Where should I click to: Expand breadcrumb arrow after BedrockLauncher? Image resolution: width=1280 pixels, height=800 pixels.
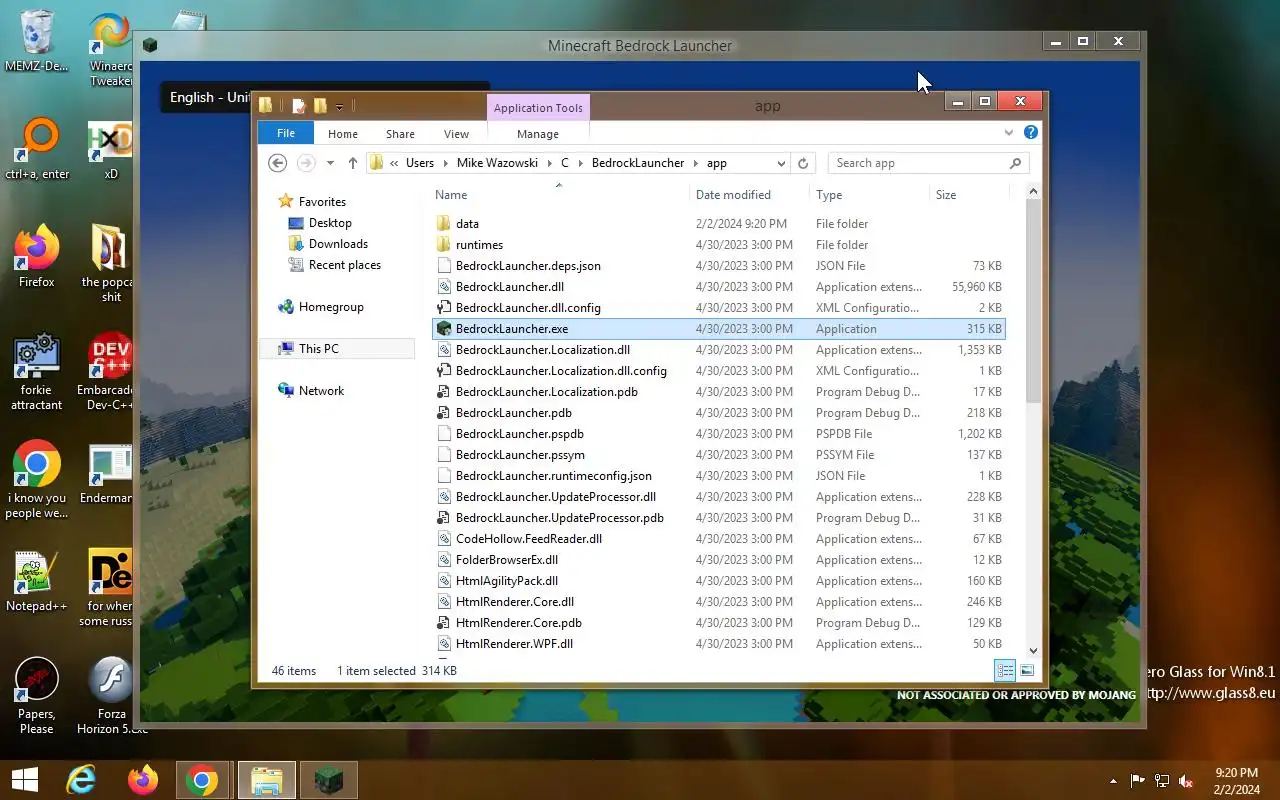point(696,163)
